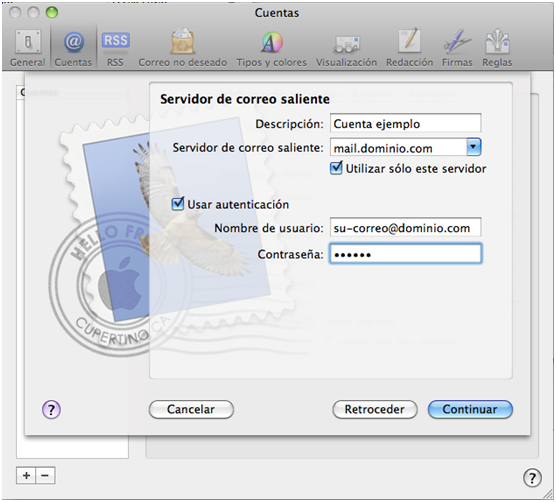Open Correo no deseado settings
The image size is (556, 502).
point(182,48)
